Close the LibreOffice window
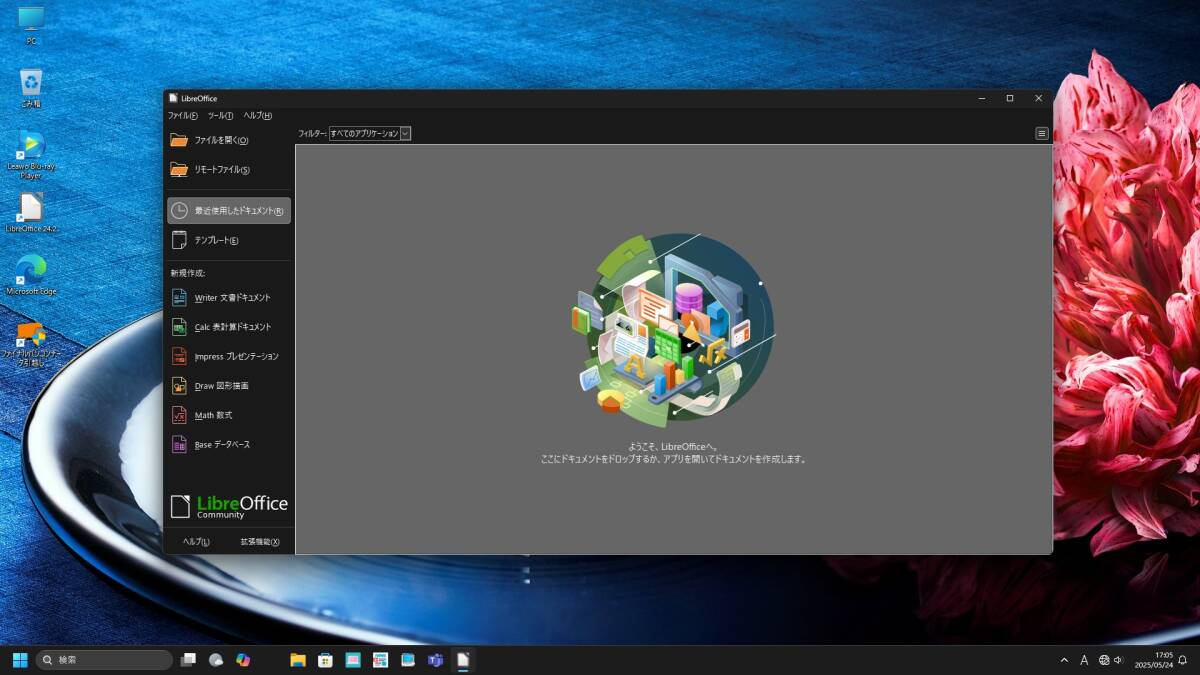This screenshot has height=675, width=1200. coord(1039,98)
